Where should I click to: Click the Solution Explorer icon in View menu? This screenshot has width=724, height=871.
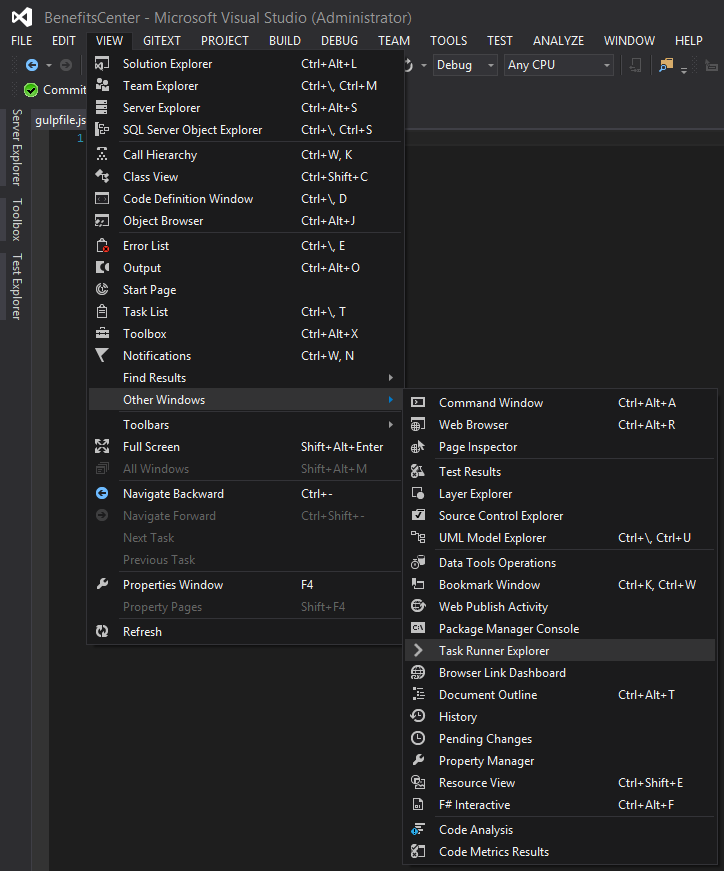tap(102, 64)
